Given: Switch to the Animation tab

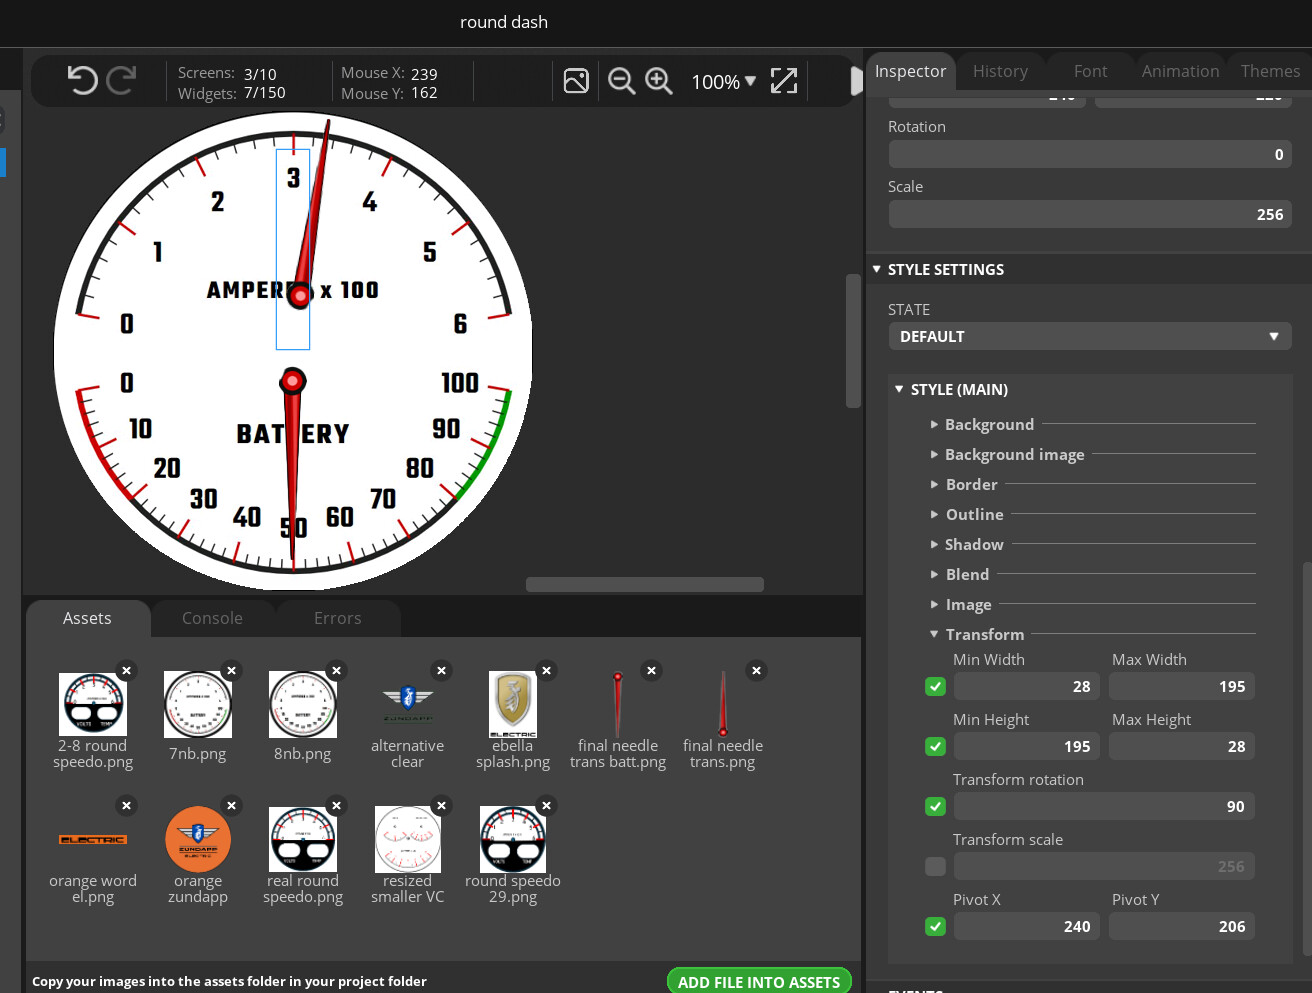Looking at the screenshot, I should click(x=1180, y=71).
